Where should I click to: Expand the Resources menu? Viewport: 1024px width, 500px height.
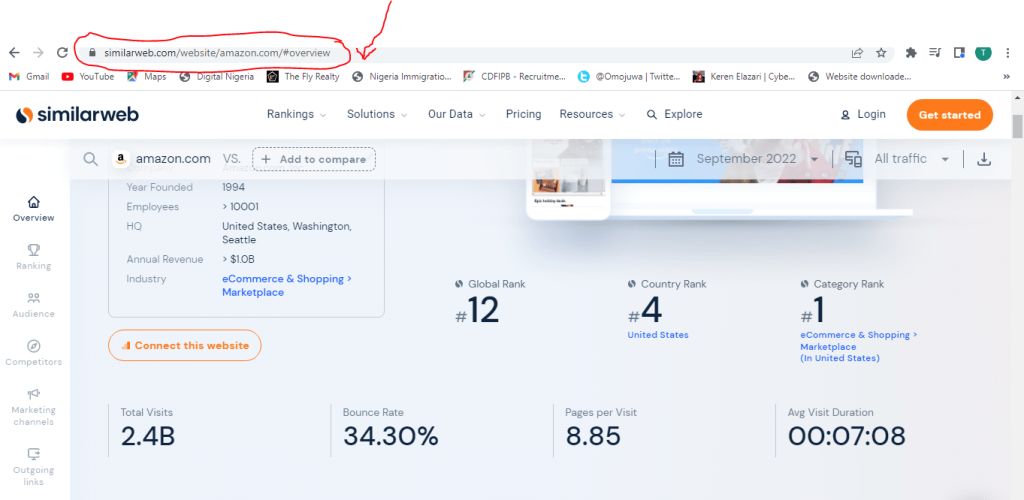pos(592,114)
